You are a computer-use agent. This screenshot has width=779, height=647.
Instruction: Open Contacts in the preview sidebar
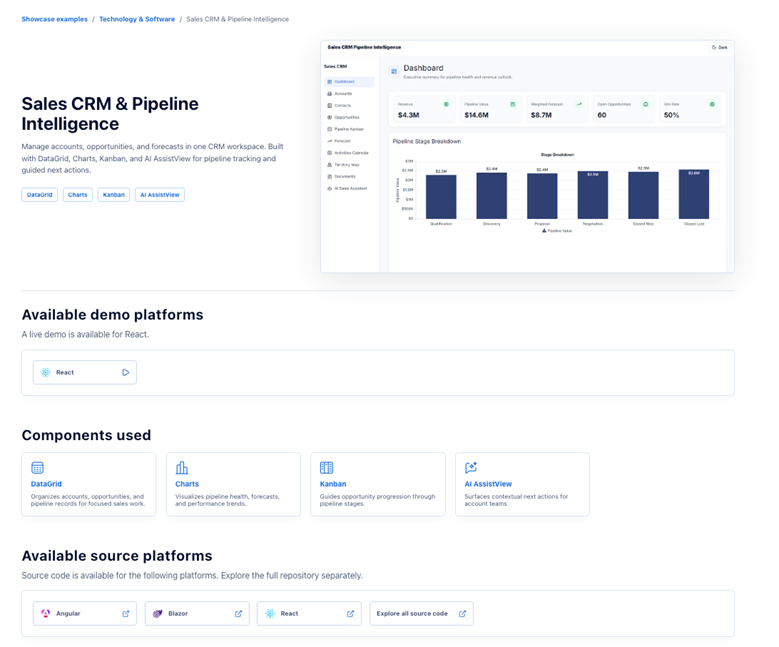[x=349, y=105]
